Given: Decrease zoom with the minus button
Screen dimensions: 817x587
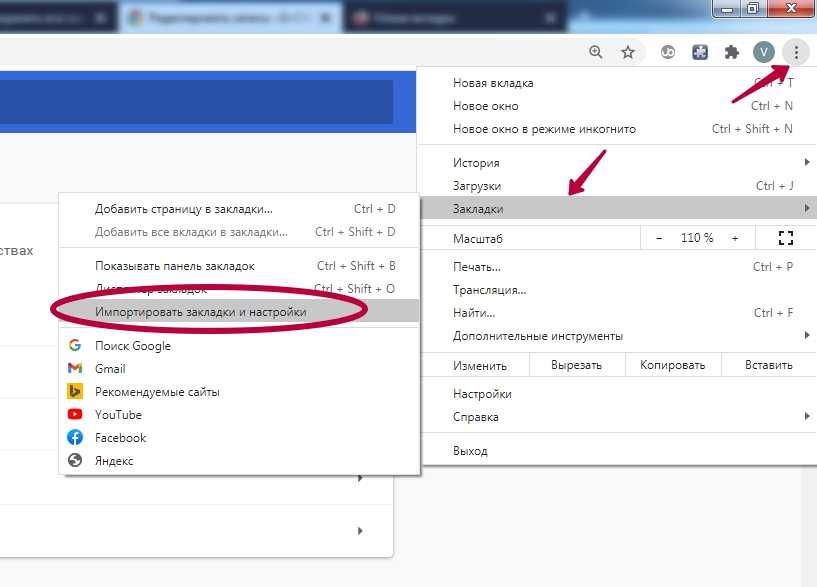Looking at the screenshot, I should pyautogui.click(x=659, y=238).
